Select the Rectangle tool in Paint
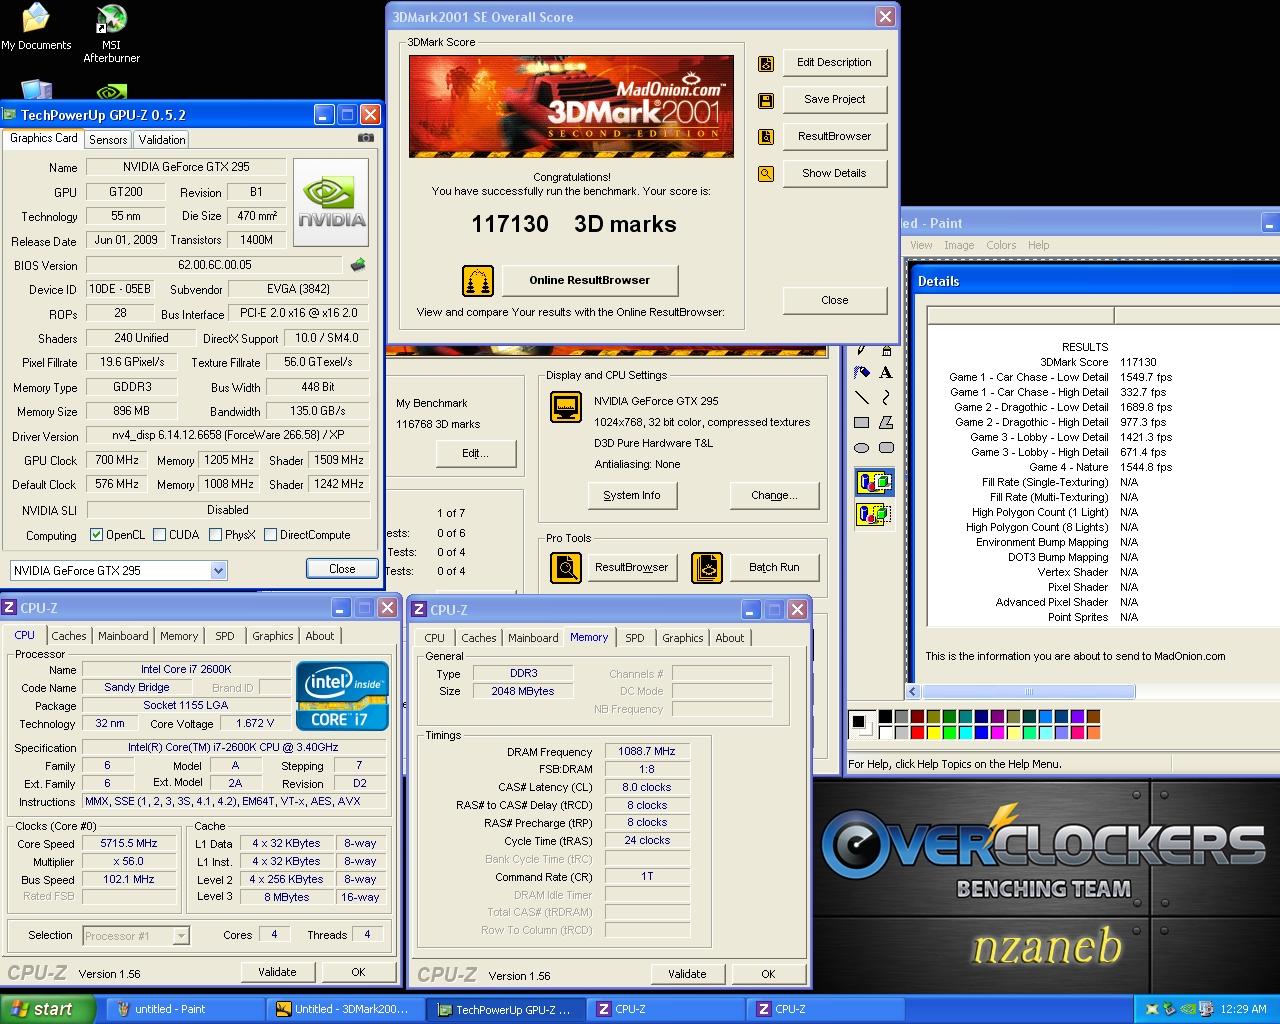This screenshot has height=1024, width=1280. [x=861, y=422]
